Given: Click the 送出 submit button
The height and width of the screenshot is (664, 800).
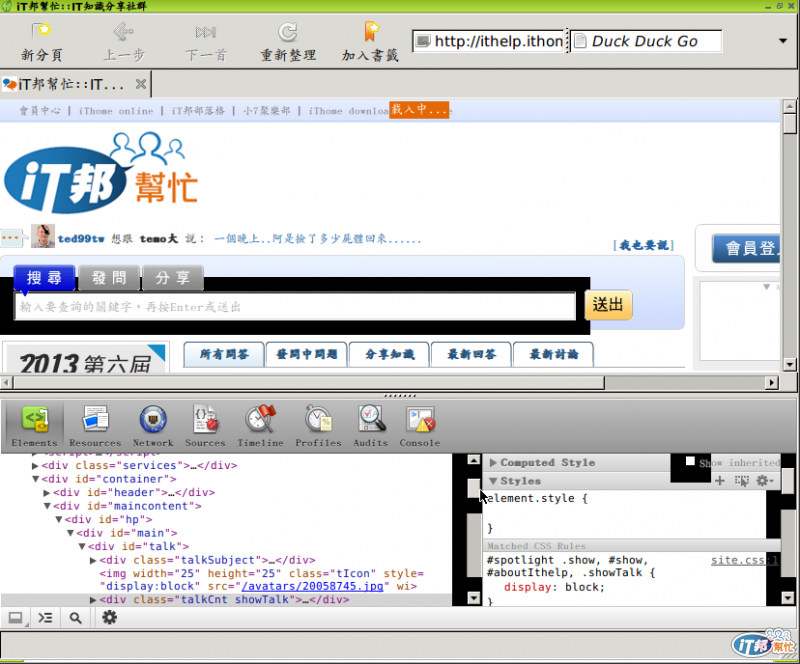Looking at the screenshot, I should coord(608,305).
